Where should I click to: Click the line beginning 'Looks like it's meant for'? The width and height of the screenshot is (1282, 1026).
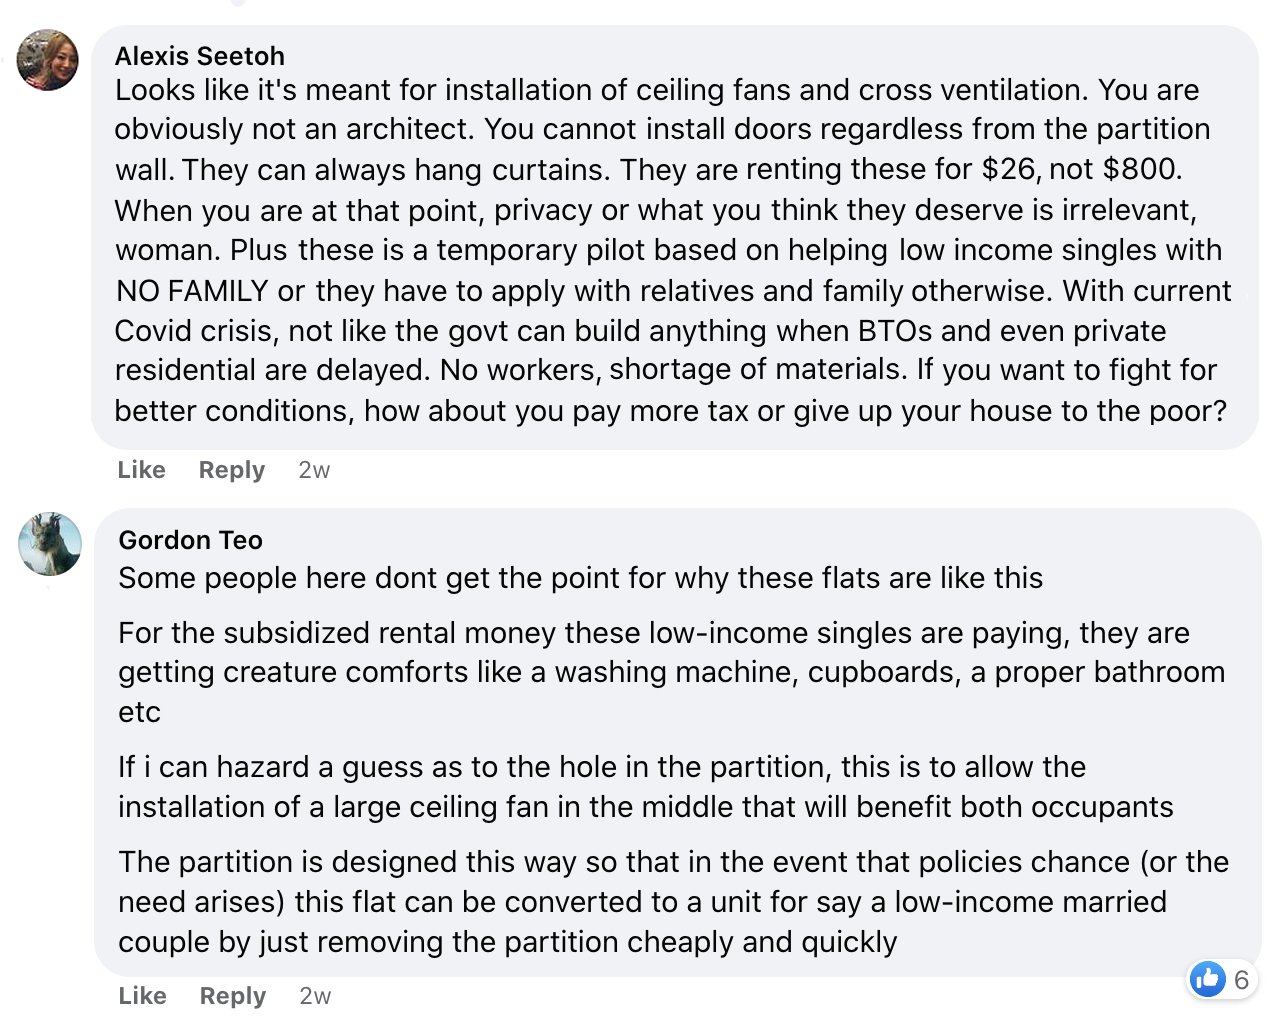[x=657, y=90]
